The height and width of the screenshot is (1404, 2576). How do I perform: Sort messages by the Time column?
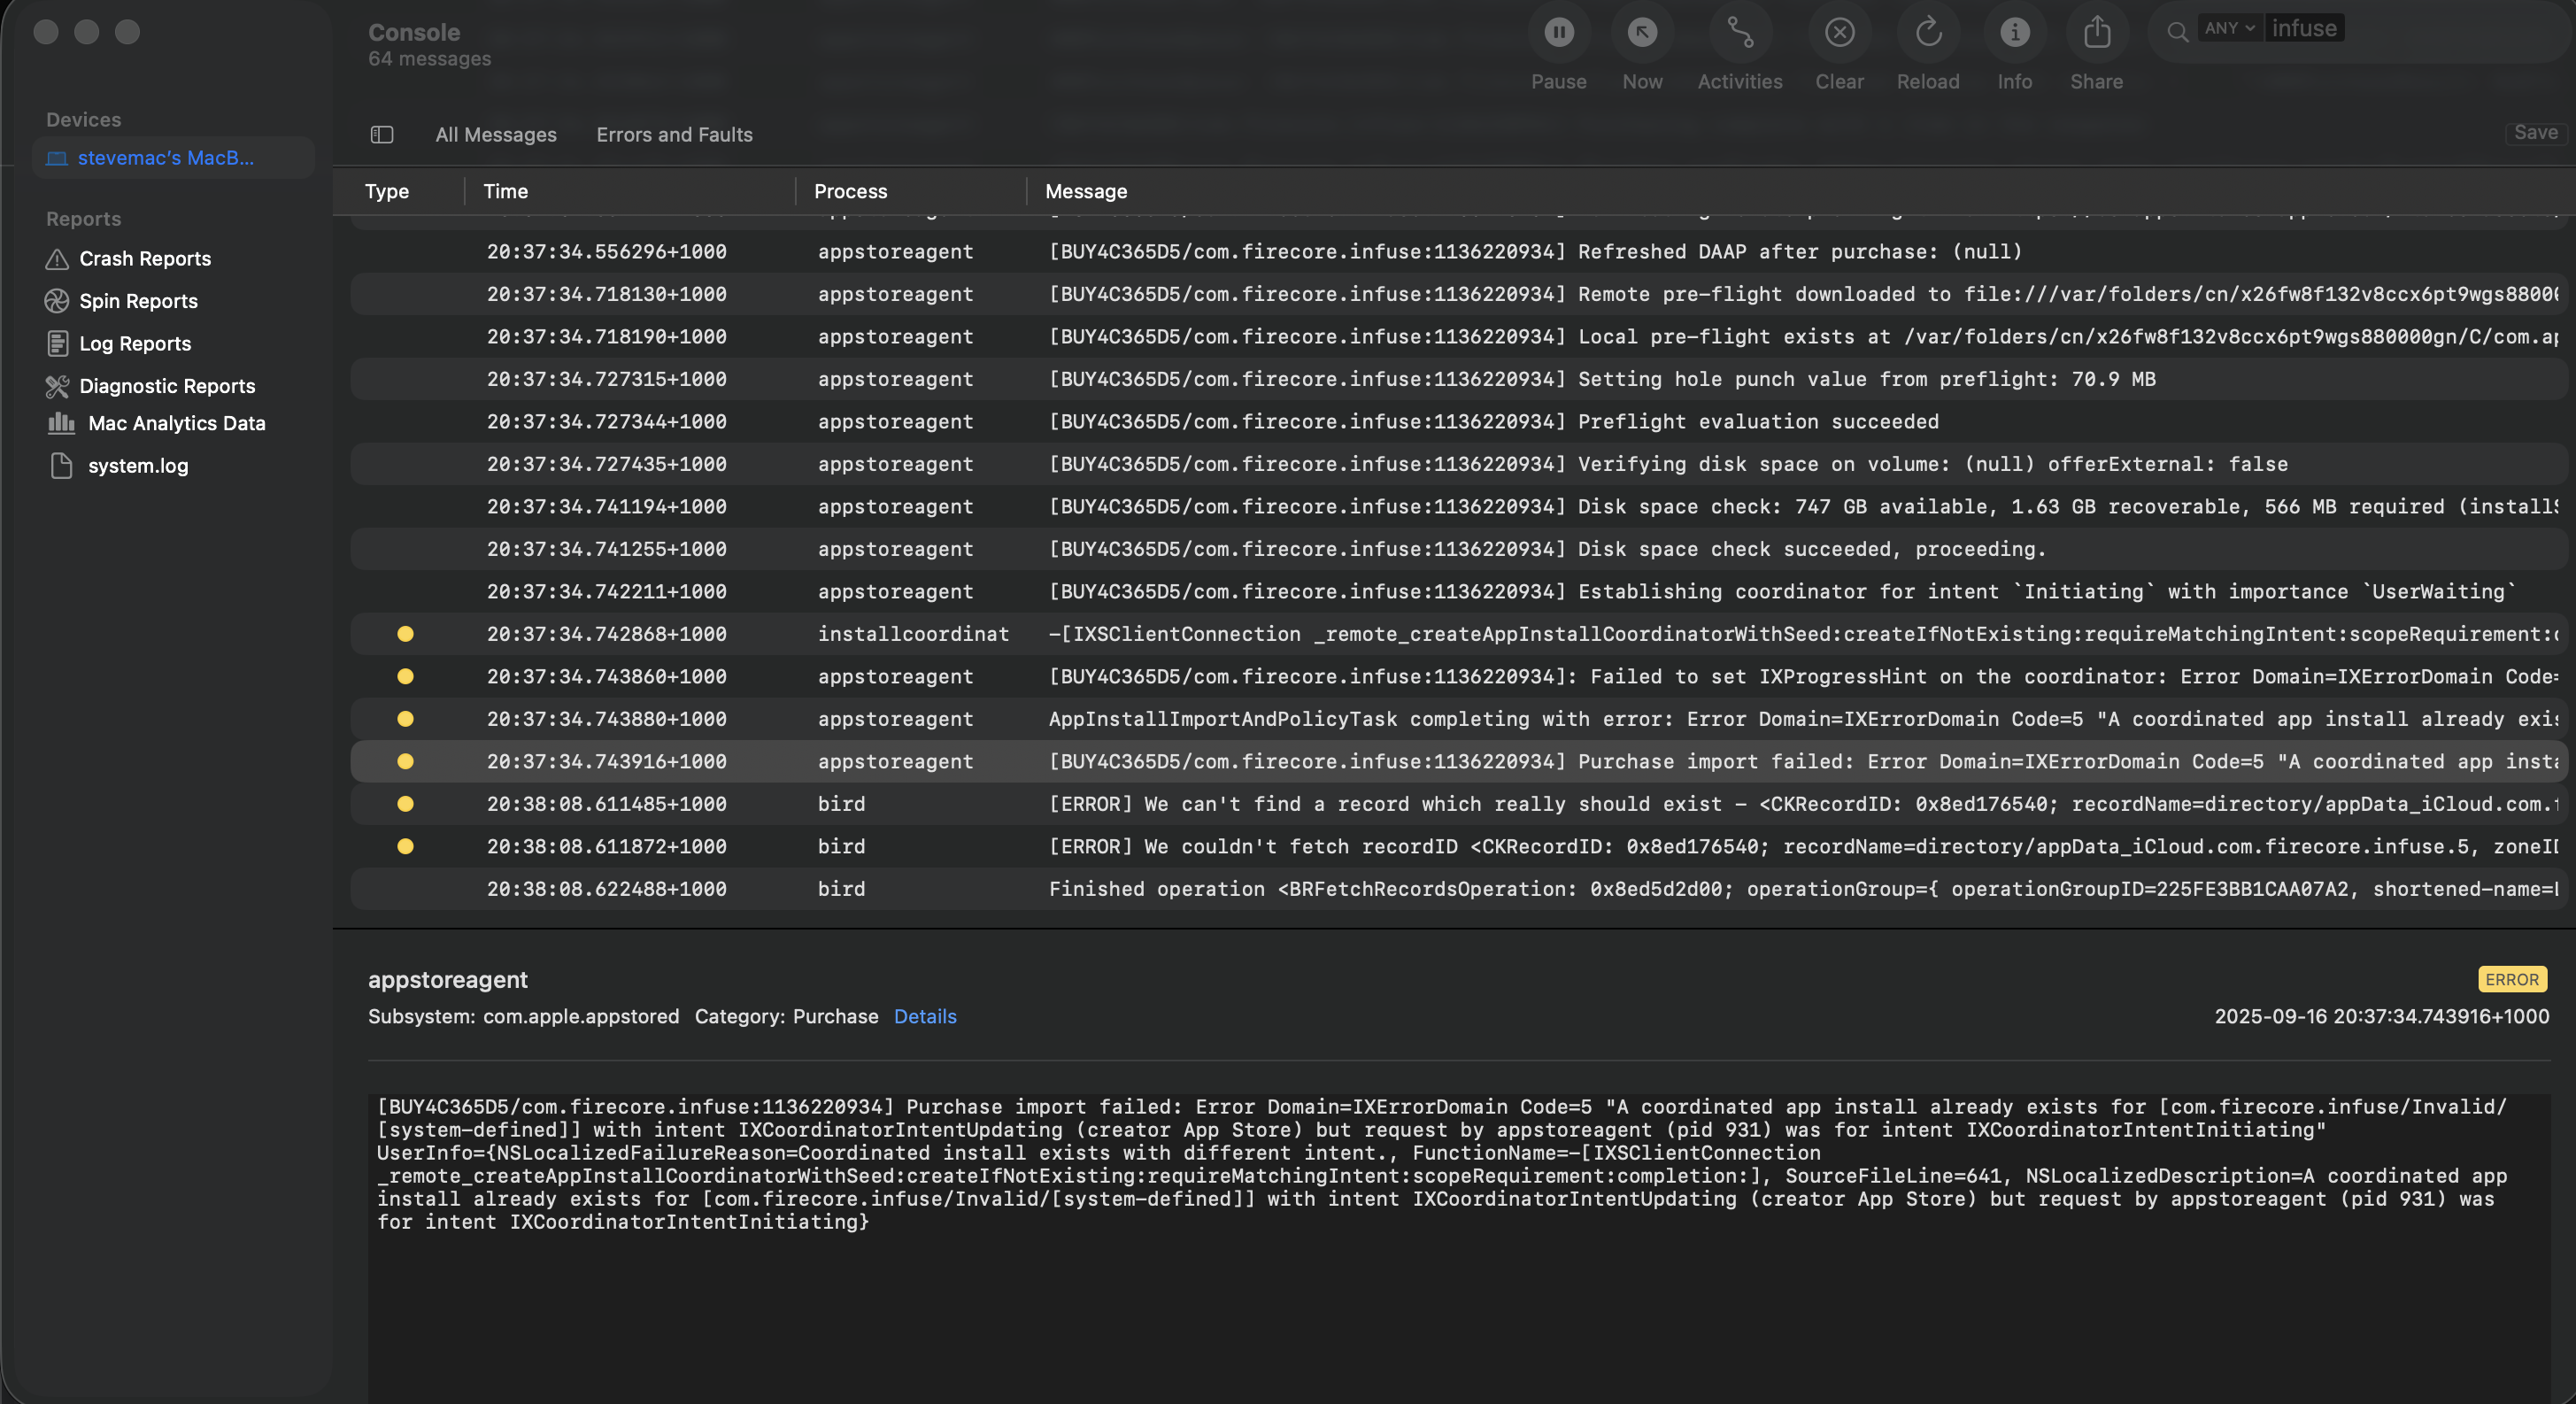click(x=506, y=191)
